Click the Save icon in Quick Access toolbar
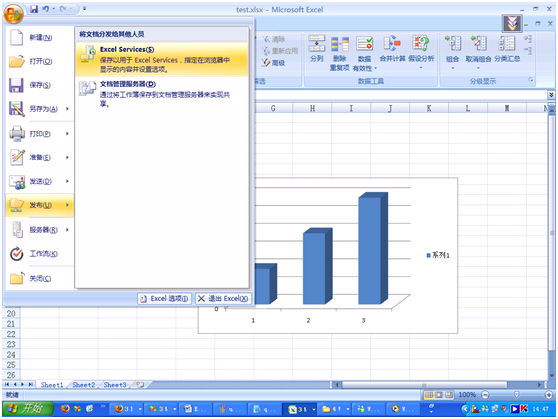Screen dimensions: 558x419 [x=33, y=9]
